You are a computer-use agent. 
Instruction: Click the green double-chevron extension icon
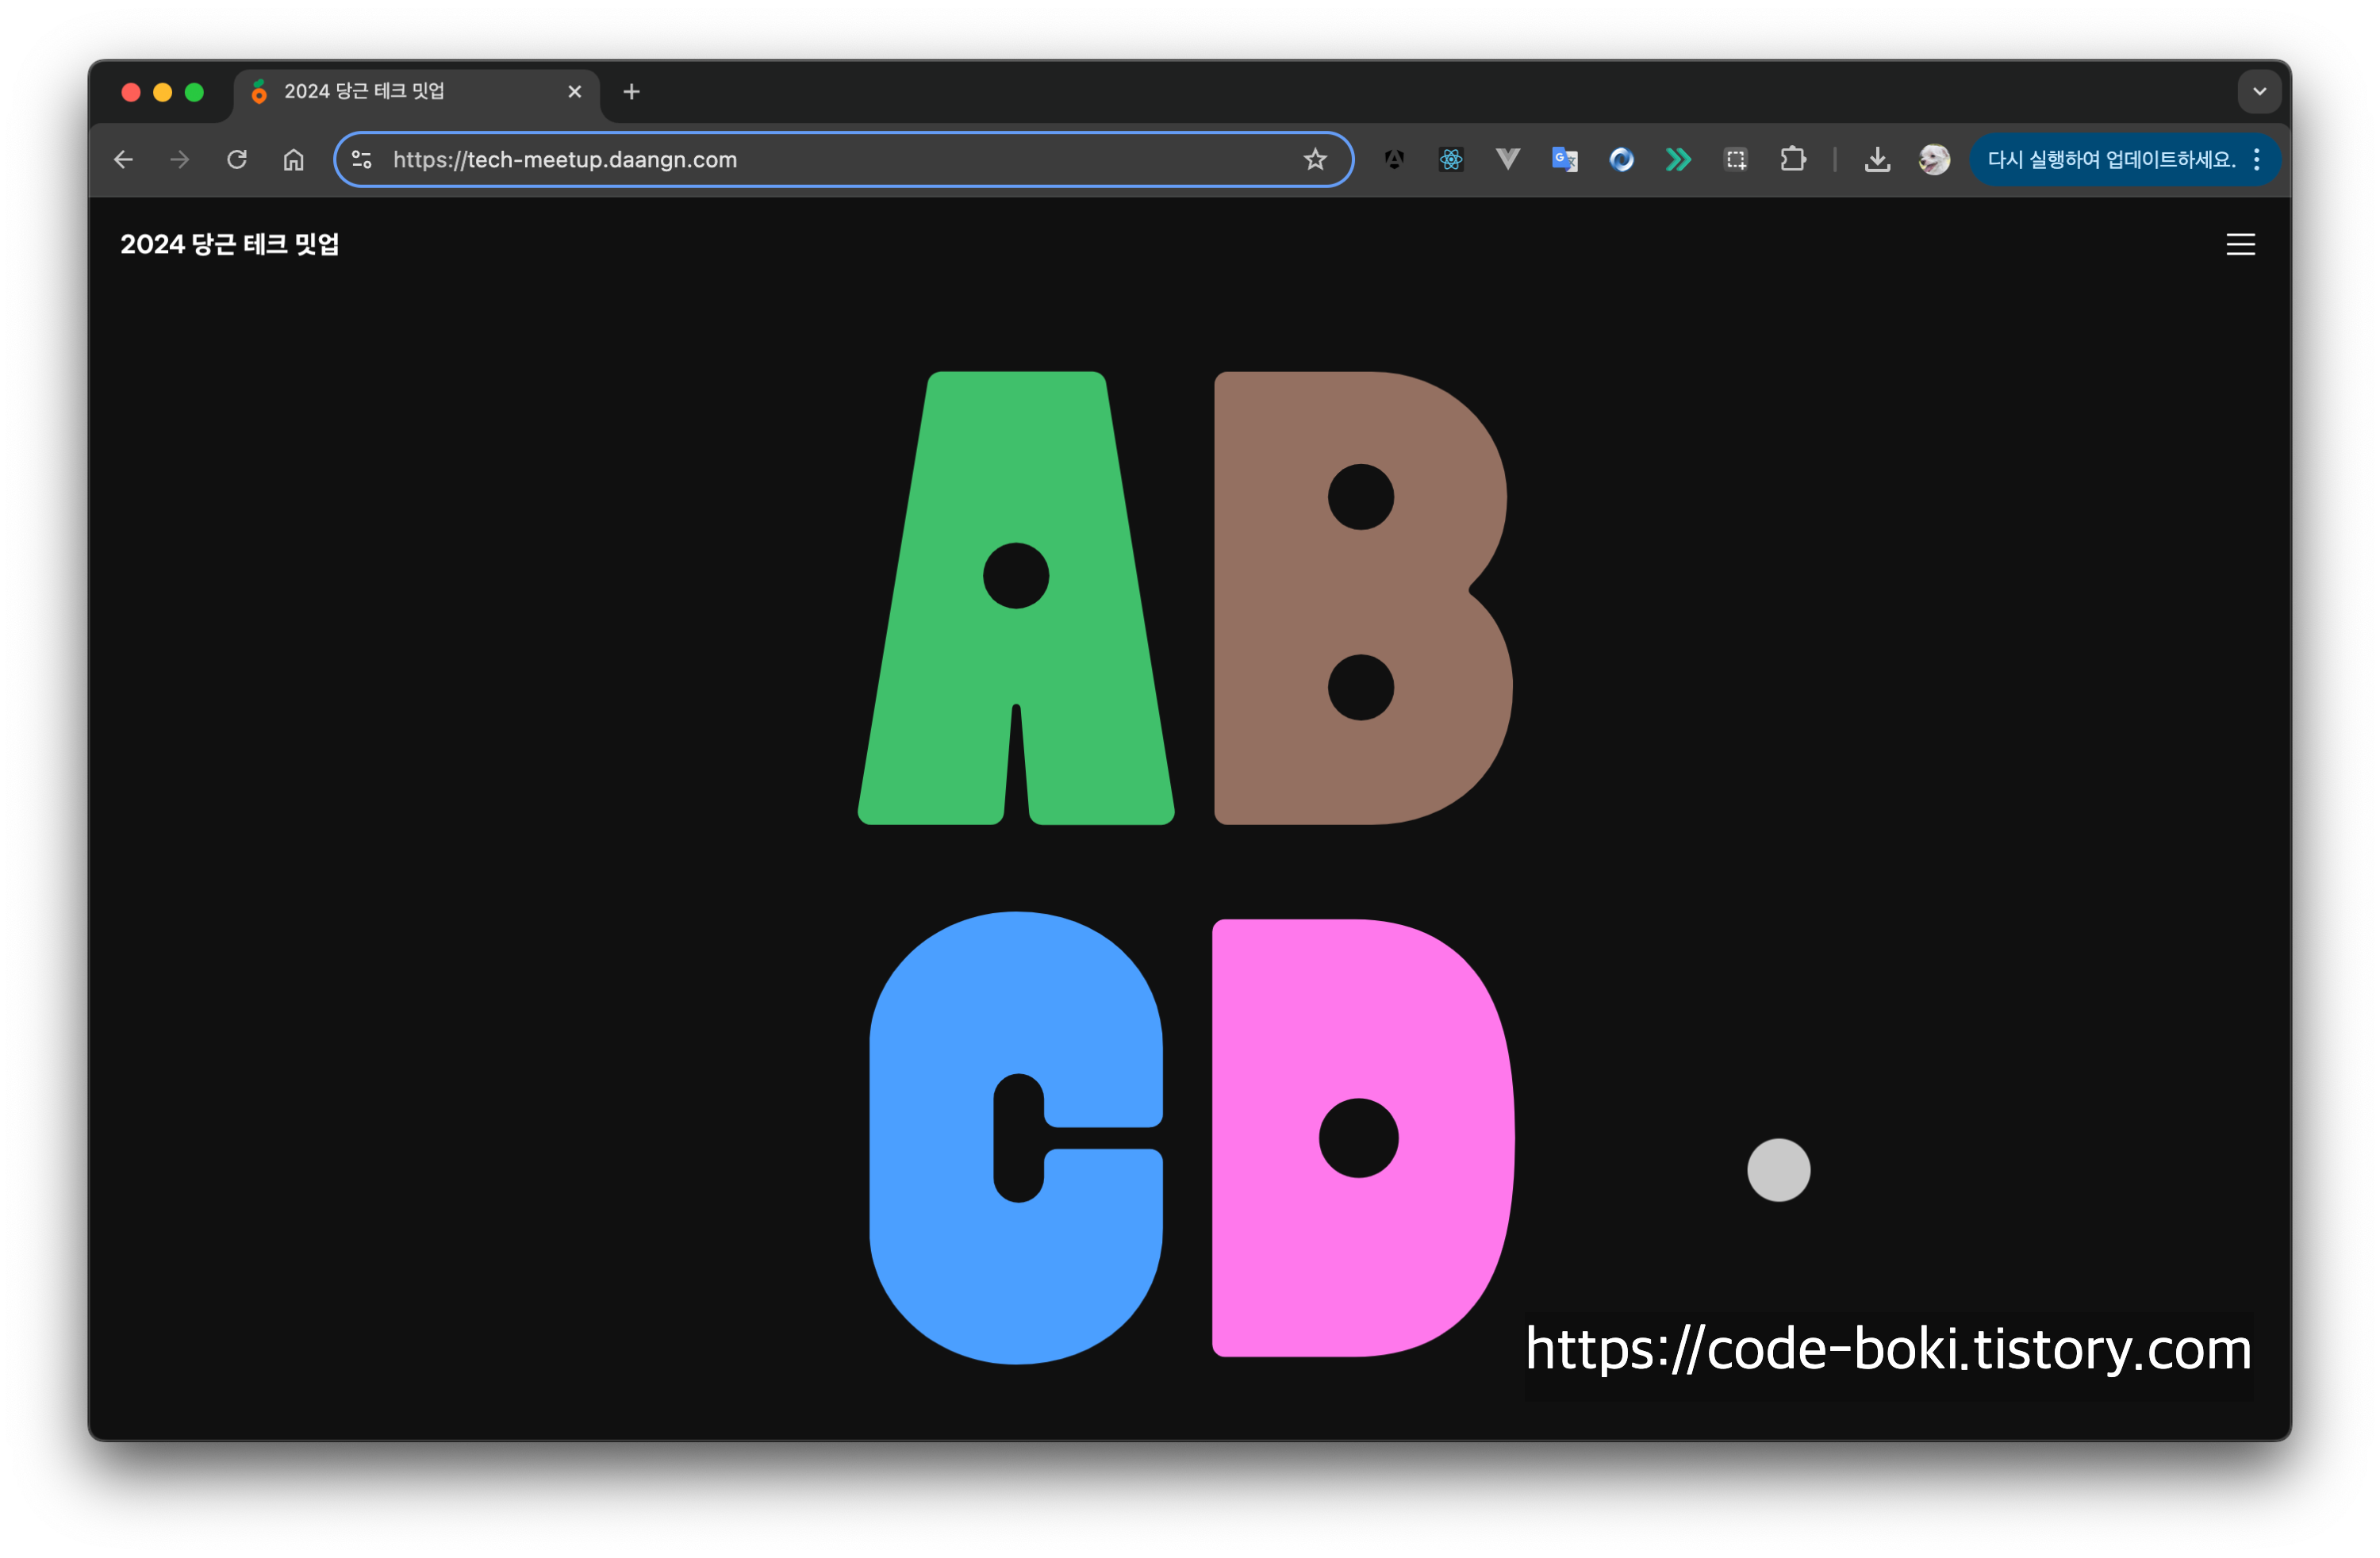1678,159
